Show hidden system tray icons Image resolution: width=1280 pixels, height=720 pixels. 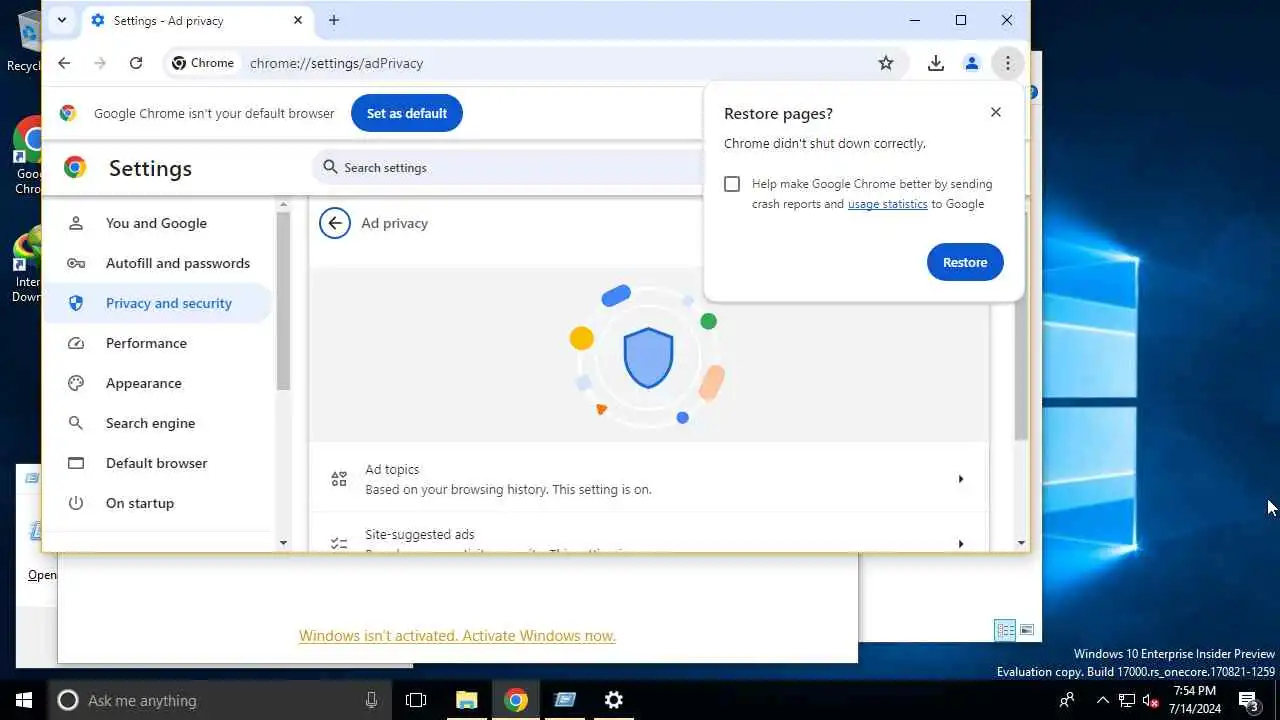(1102, 700)
